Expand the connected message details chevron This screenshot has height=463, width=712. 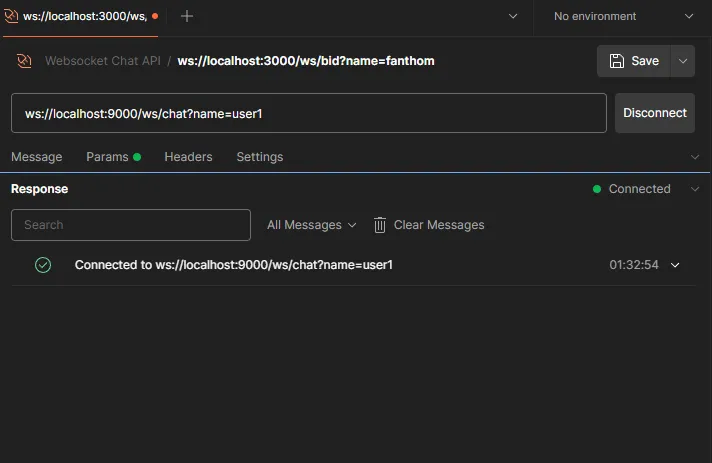[675, 265]
